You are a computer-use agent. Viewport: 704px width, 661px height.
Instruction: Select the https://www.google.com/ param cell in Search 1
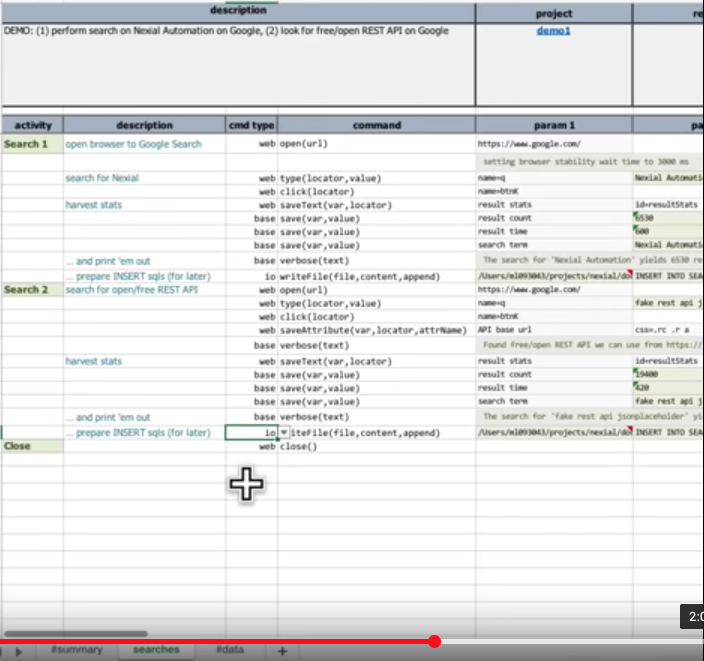[x=554, y=144]
